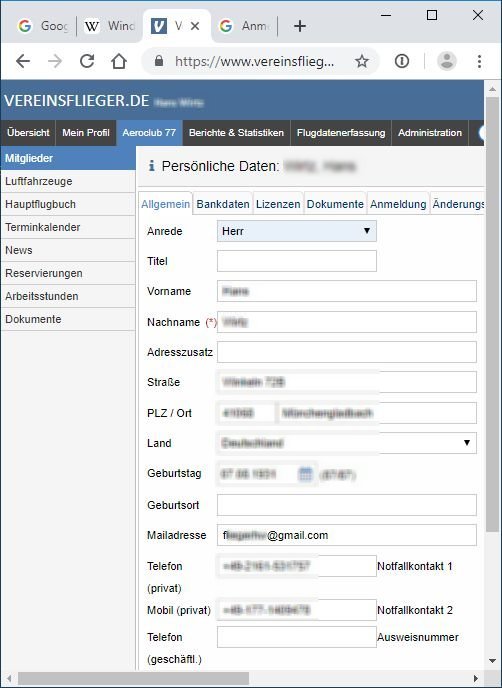Click the horizontal scrollbar thumb
The height and width of the screenshot is (688, 502).
coord(133,678)
